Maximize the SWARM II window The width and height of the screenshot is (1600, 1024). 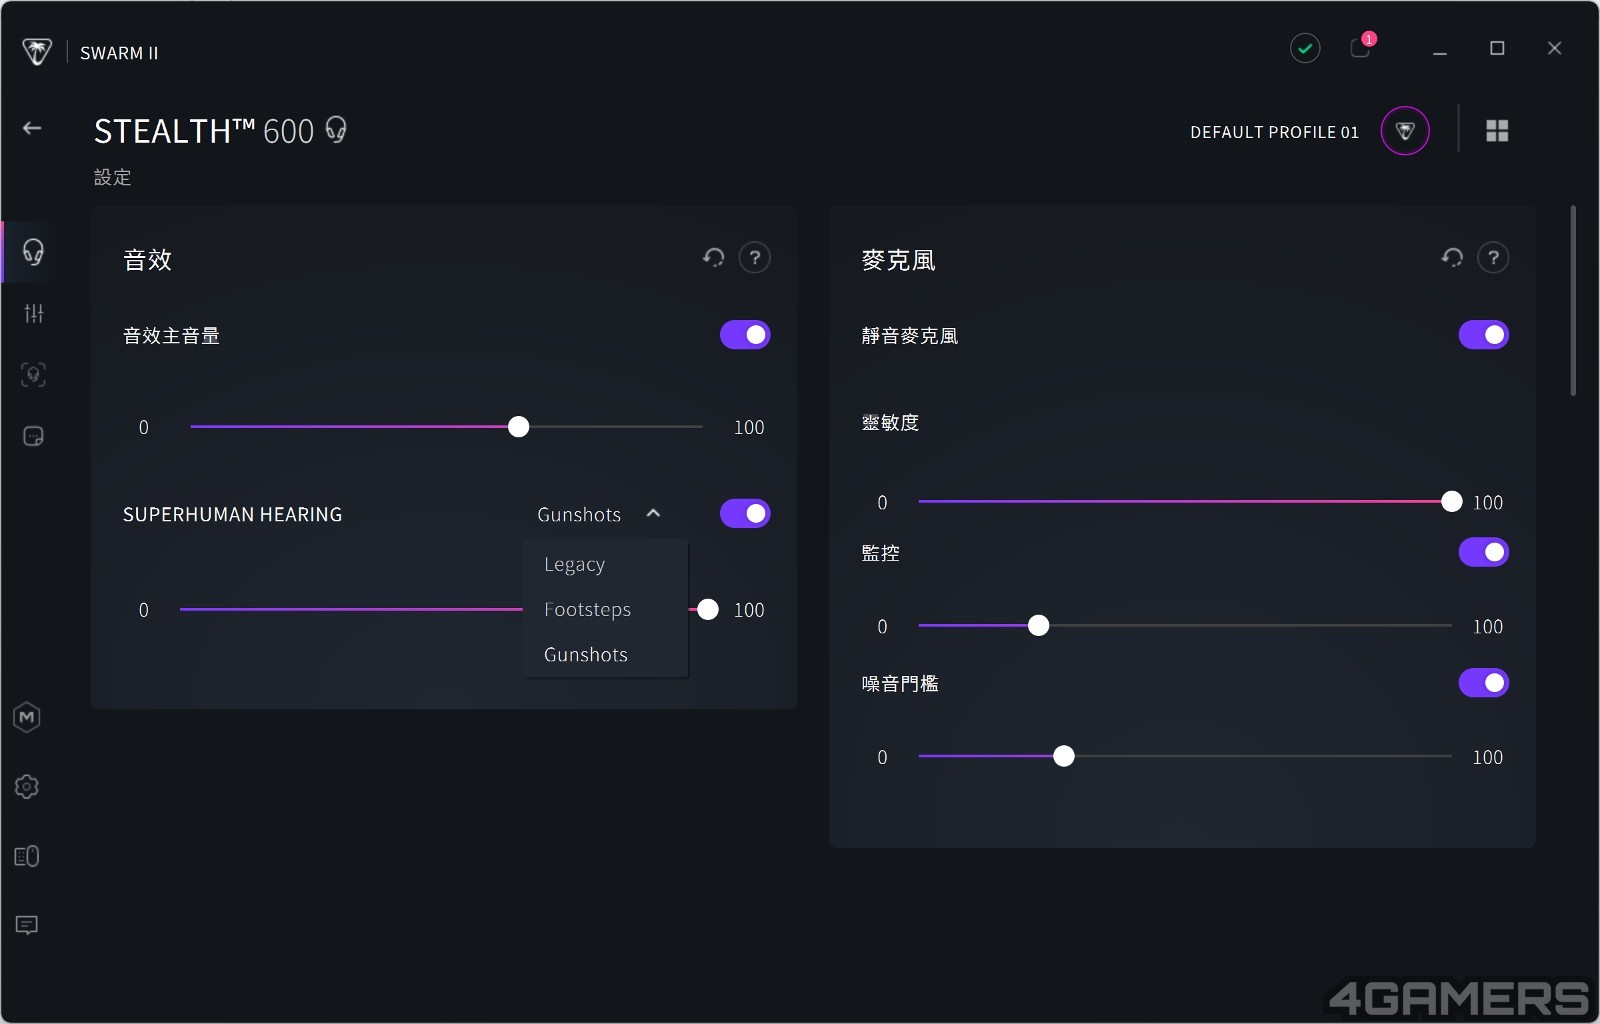[x=1497, y=48]
